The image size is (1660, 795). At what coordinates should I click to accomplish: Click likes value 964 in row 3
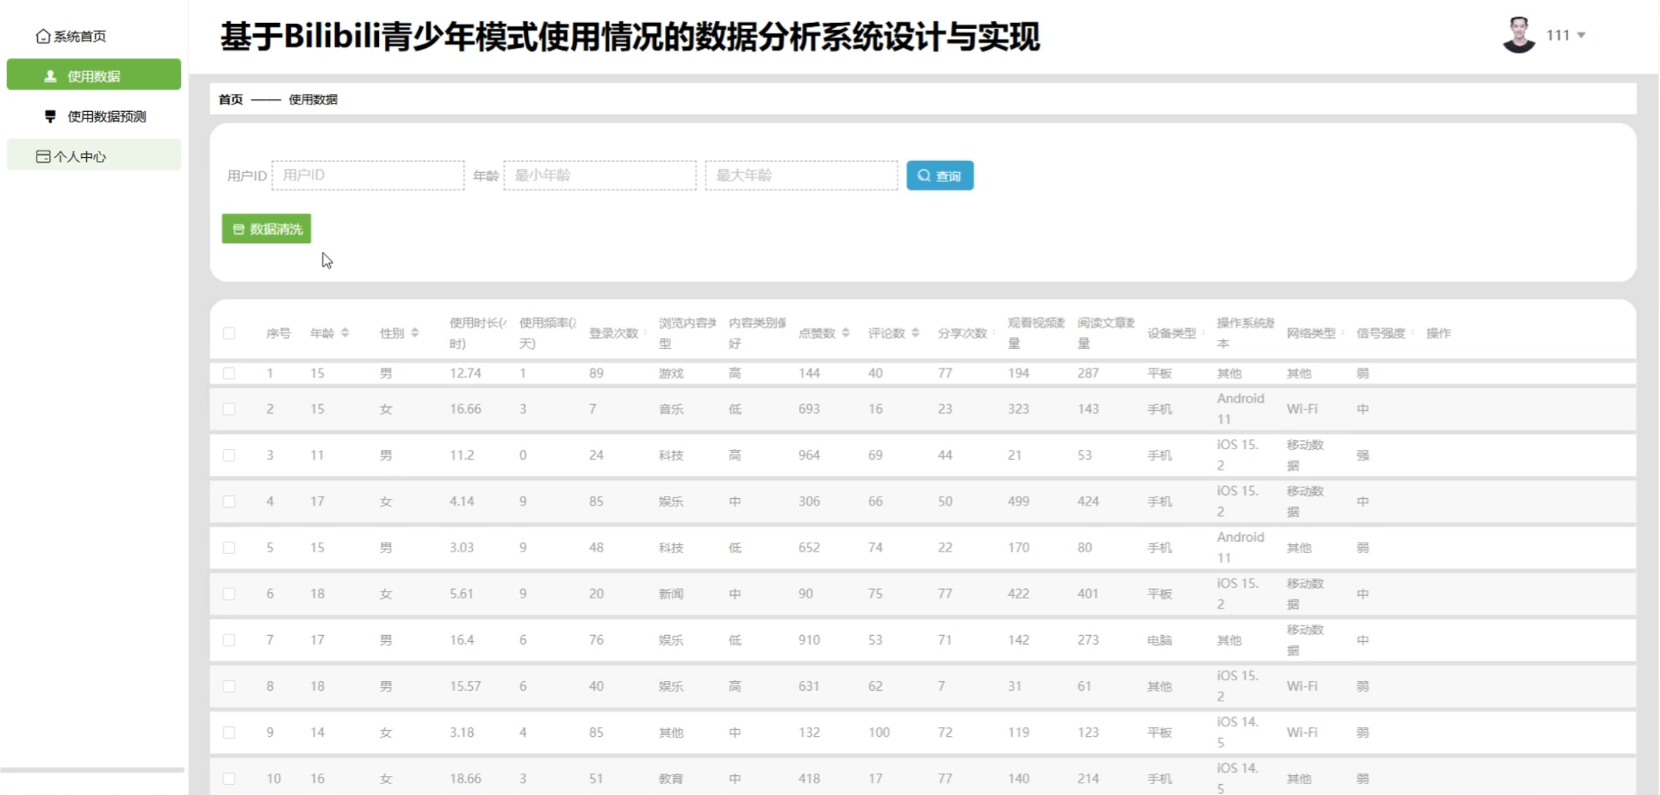(809, 455)
